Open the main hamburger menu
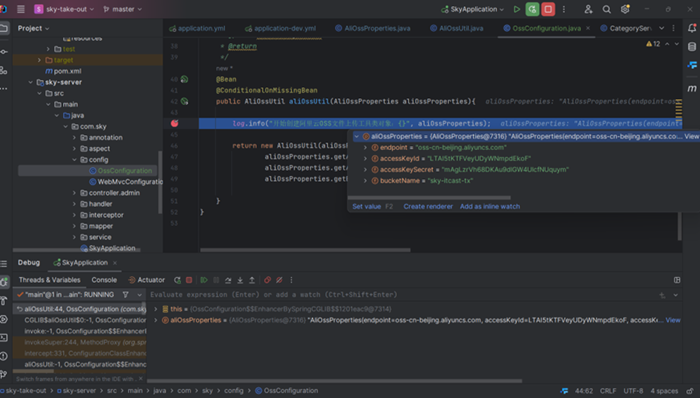Screen dimensions: 700x398 click(x=21, y=9)
